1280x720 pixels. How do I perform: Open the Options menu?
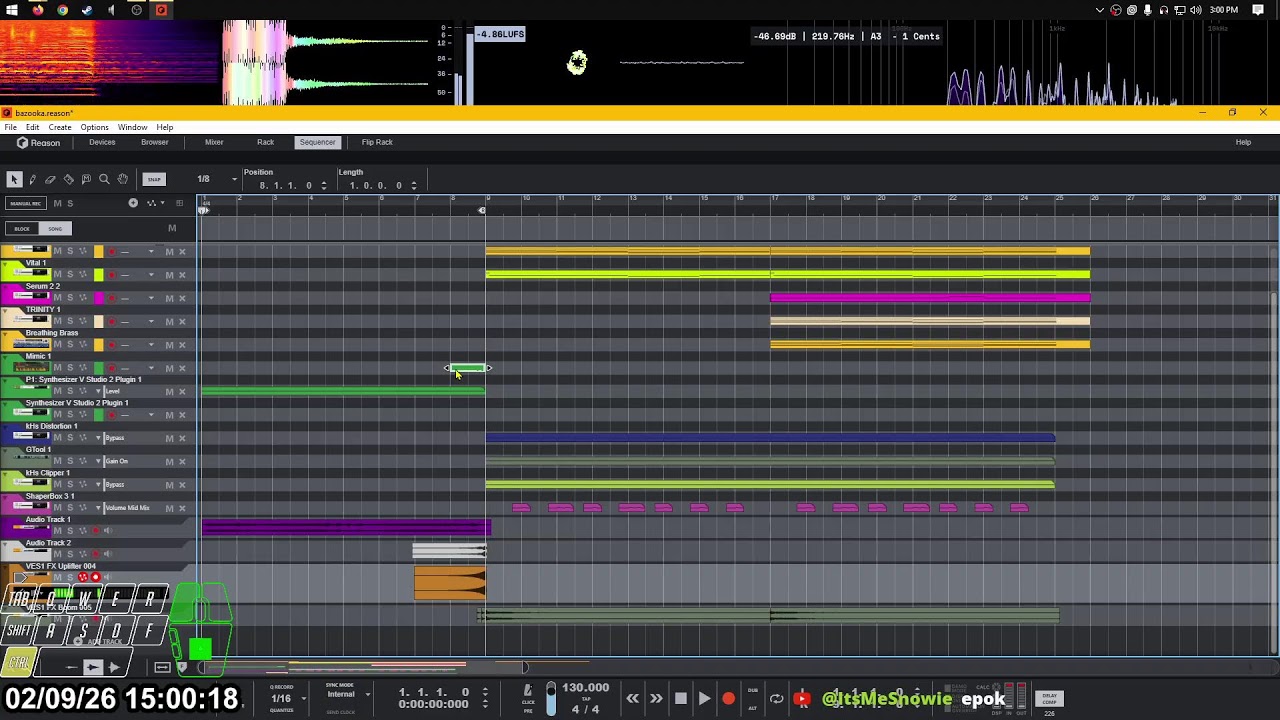[x=94, y=127]
